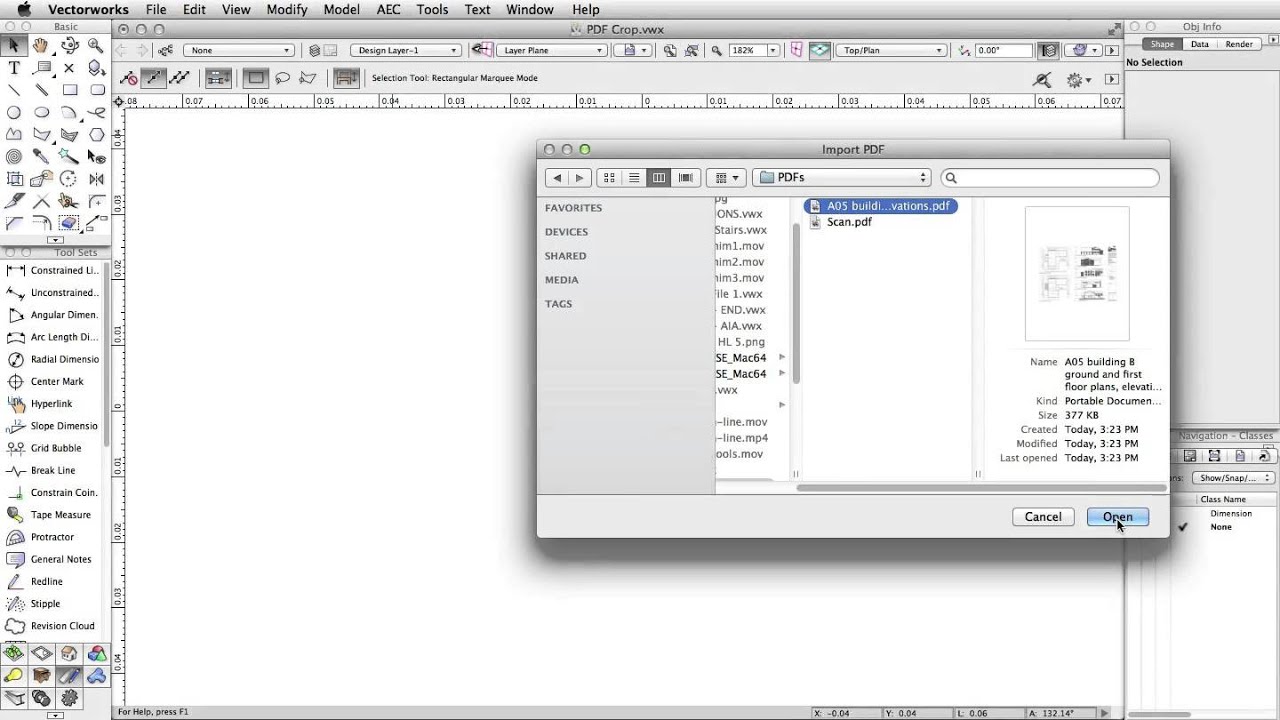
Task: Select the Rectangle tool
Action: [x=69, y=90]
